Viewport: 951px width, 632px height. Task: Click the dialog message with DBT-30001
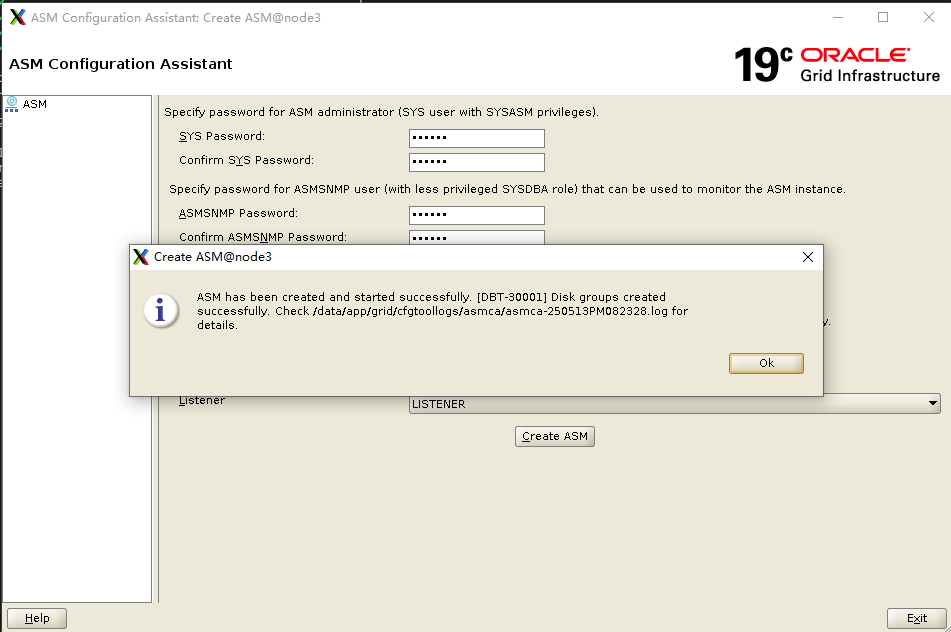(442, 311)
